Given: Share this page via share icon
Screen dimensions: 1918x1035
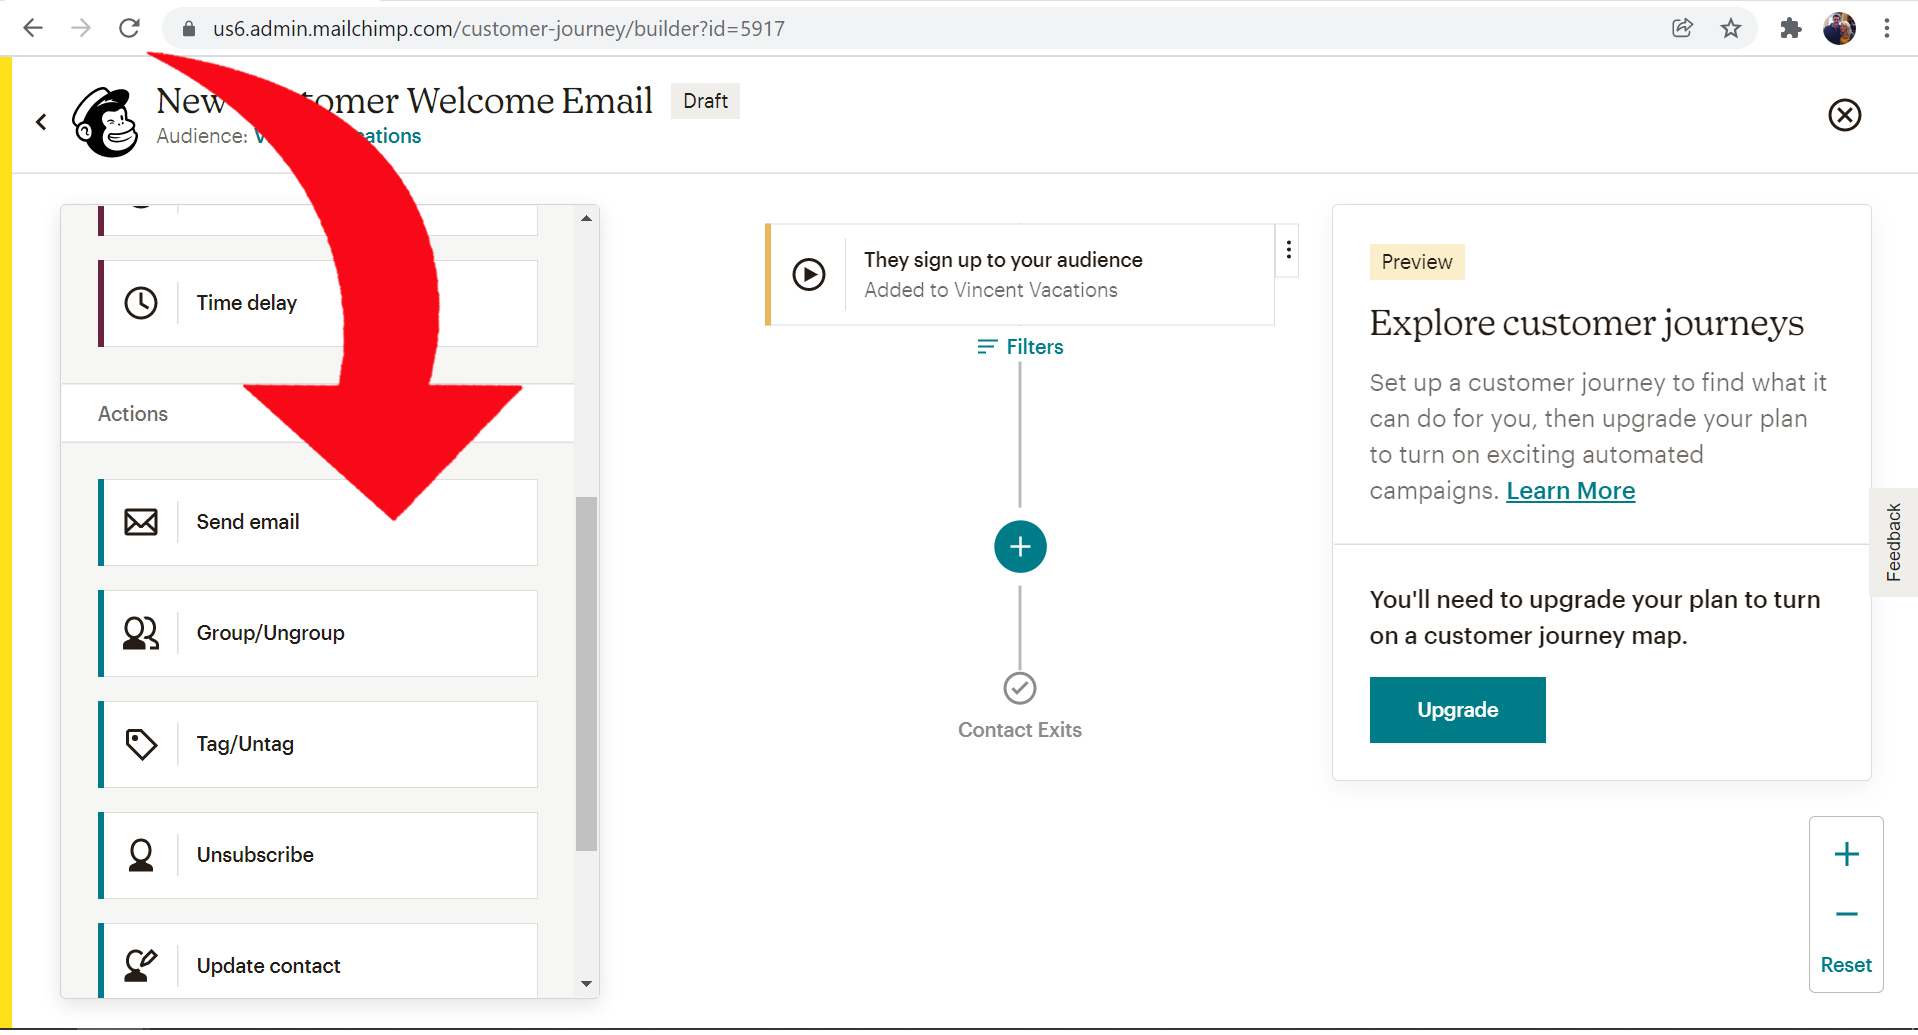Looking at the screenshot, I should tap(1683, 28).
